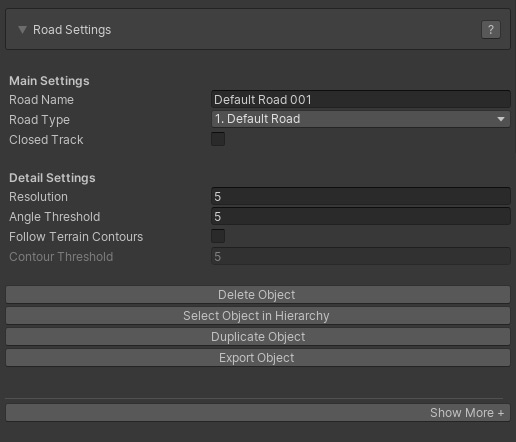Click the Delete Object button
The height and width of the screenshot is (442, 516).
(258, 295)
